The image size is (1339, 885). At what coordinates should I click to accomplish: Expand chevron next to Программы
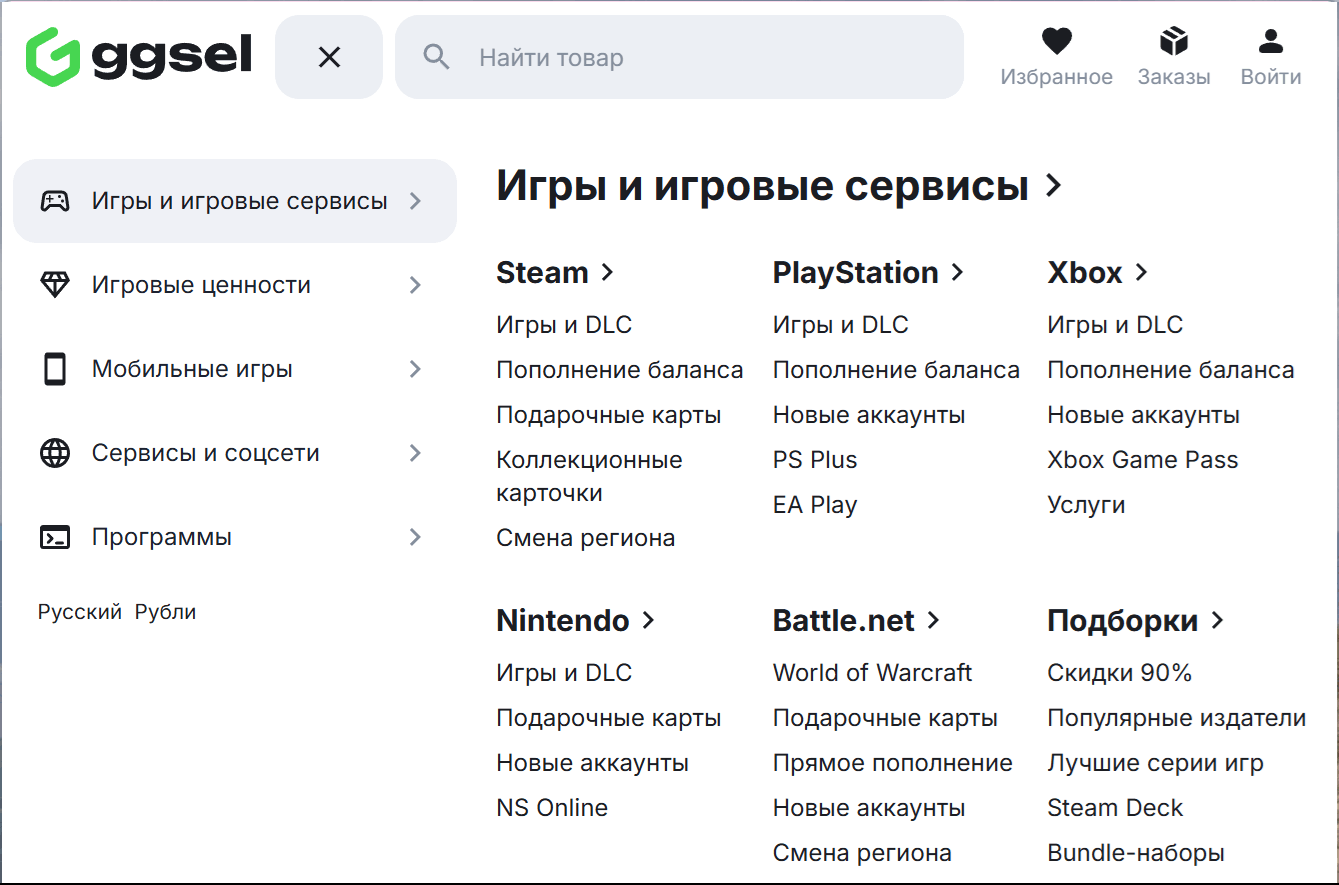tap(416, 537)
